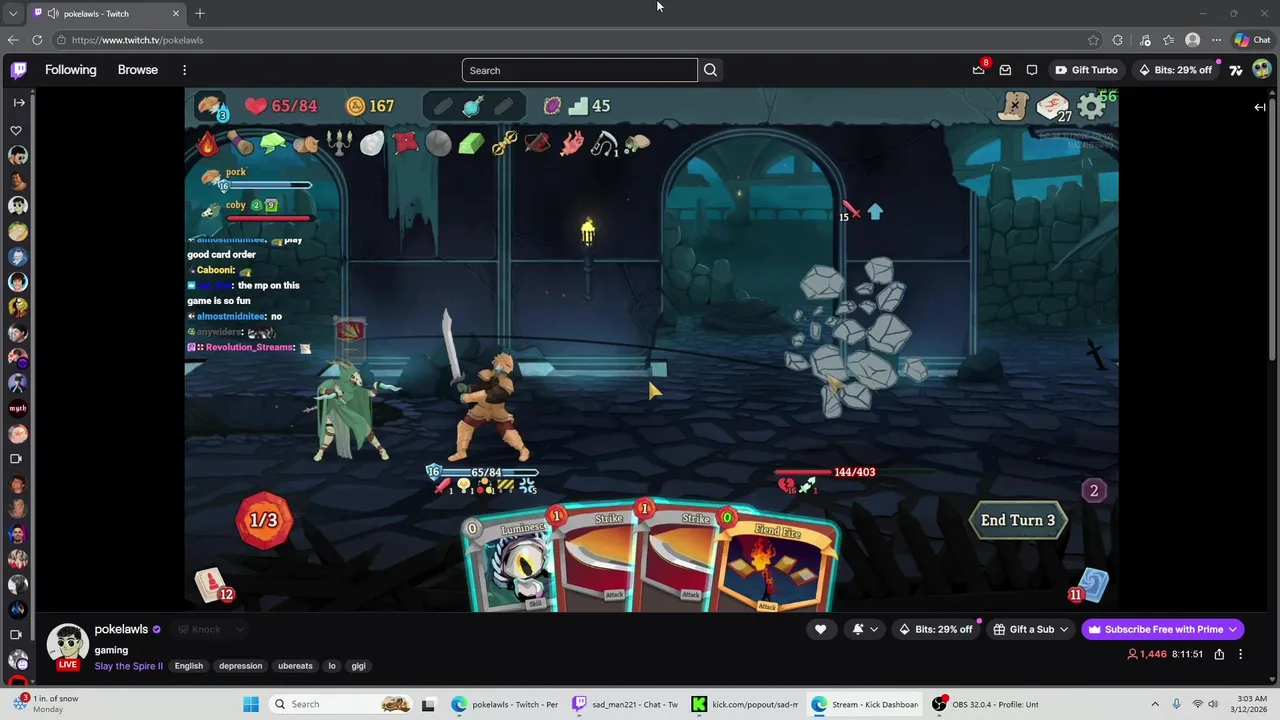Click the heart icon in the sidebar
This screenshot has height=720, width=1280.
click(x=16, y=130)
